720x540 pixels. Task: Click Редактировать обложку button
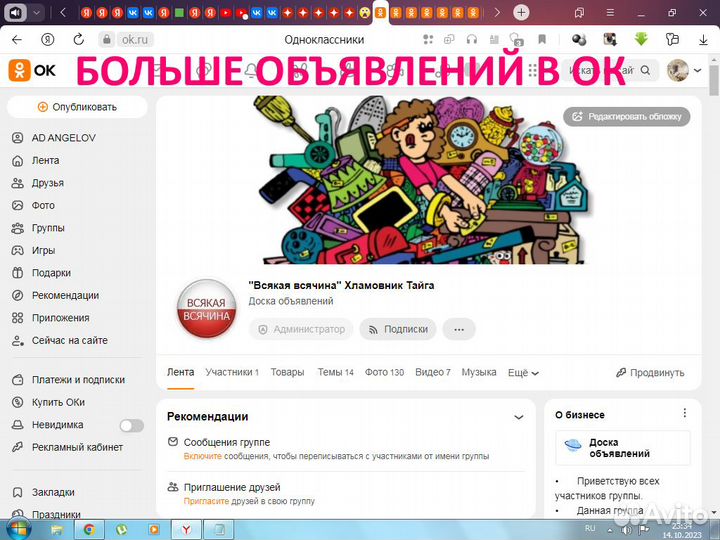click(627, 117)
